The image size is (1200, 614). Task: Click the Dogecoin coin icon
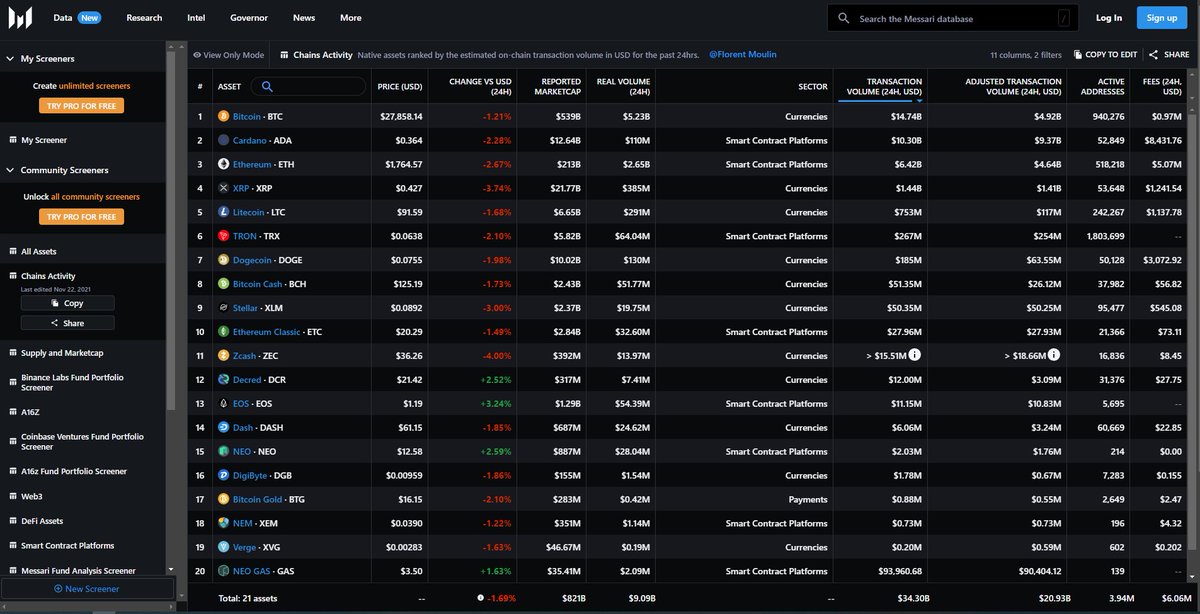tap(223, 260)
